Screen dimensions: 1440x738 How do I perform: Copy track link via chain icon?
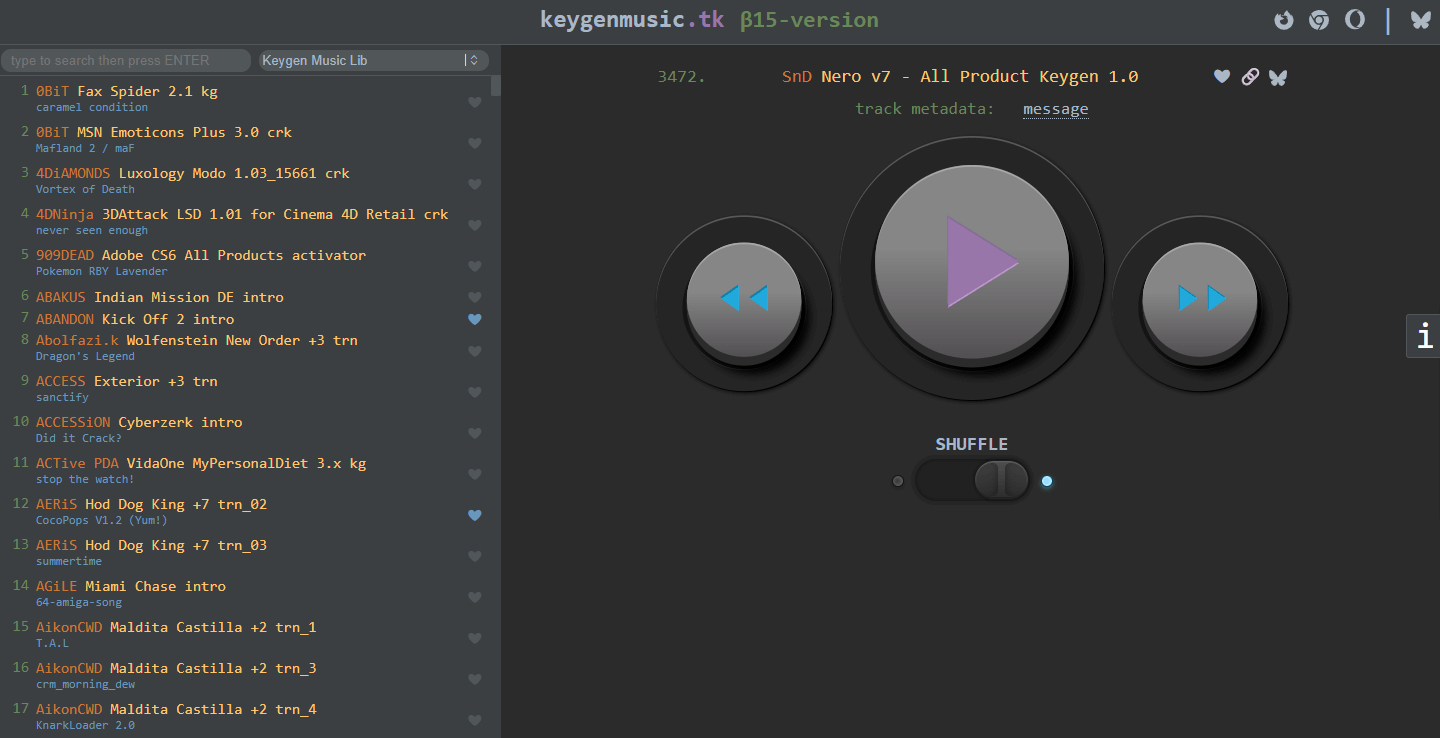[1249, 77]
